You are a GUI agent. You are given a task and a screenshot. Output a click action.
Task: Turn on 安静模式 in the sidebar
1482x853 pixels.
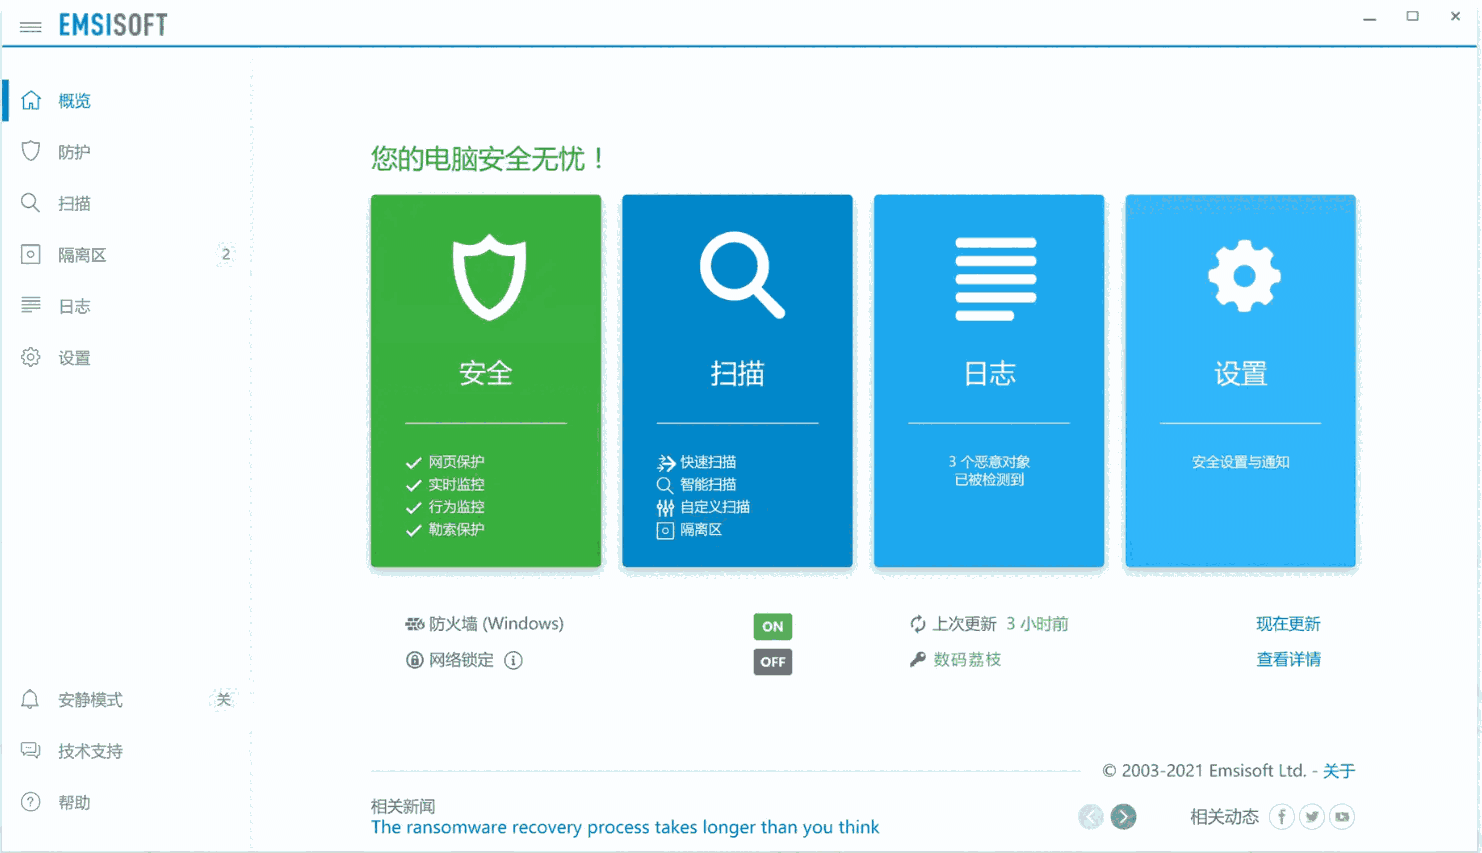click(224, 700)
